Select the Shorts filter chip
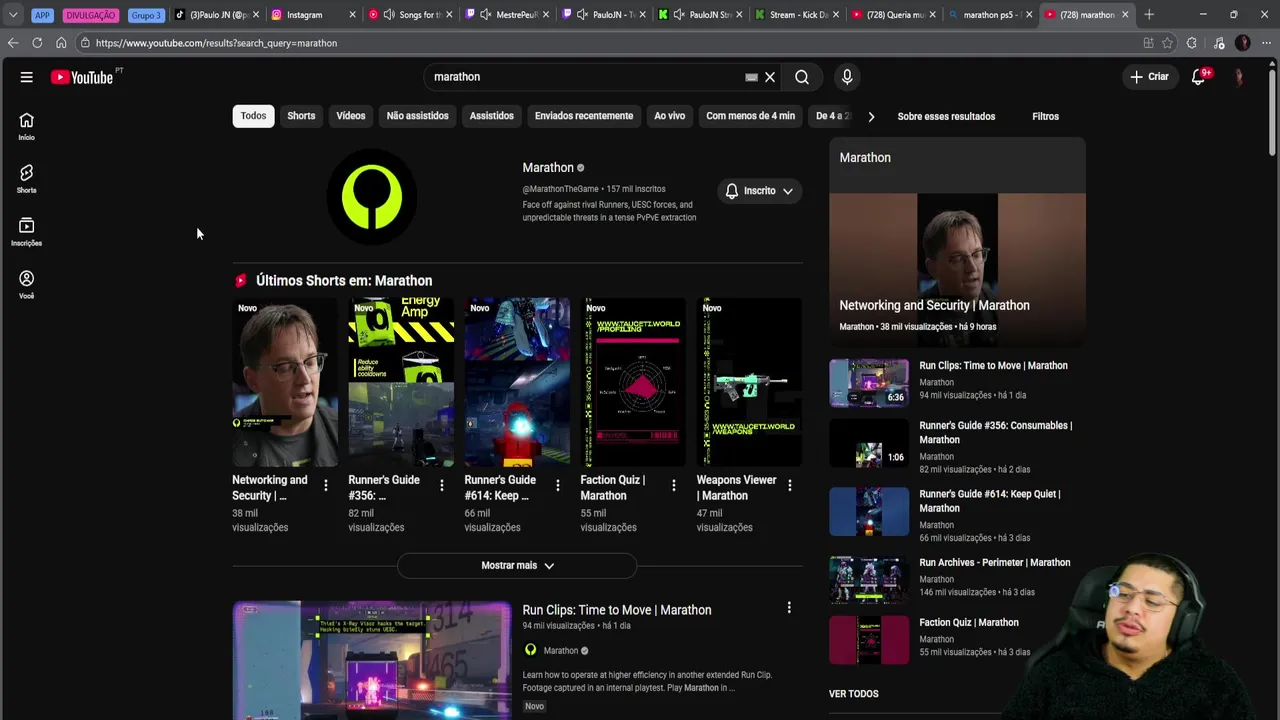The width and height of the screenshot is (1280, 720). click(x=301, y=116)
